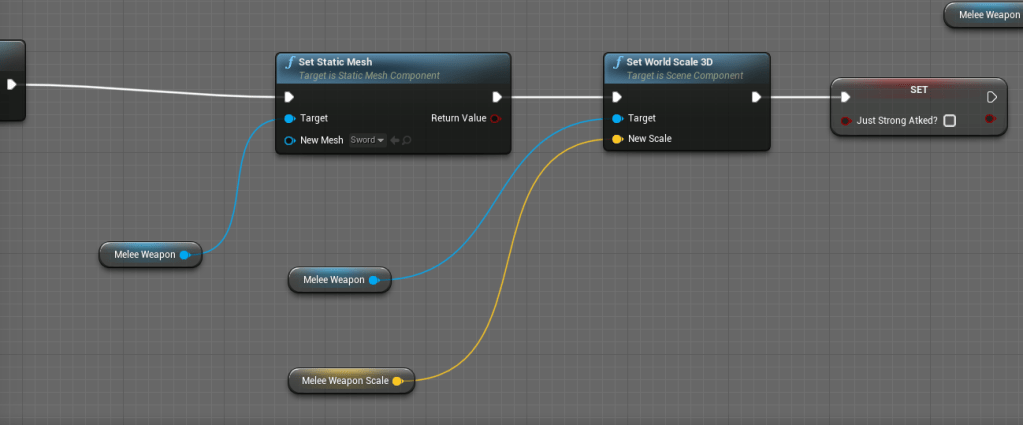The height and width of the screenshot is (425, 1023).
Task: Click the New Mesh input pin
Action: click(x=289, y=140)
